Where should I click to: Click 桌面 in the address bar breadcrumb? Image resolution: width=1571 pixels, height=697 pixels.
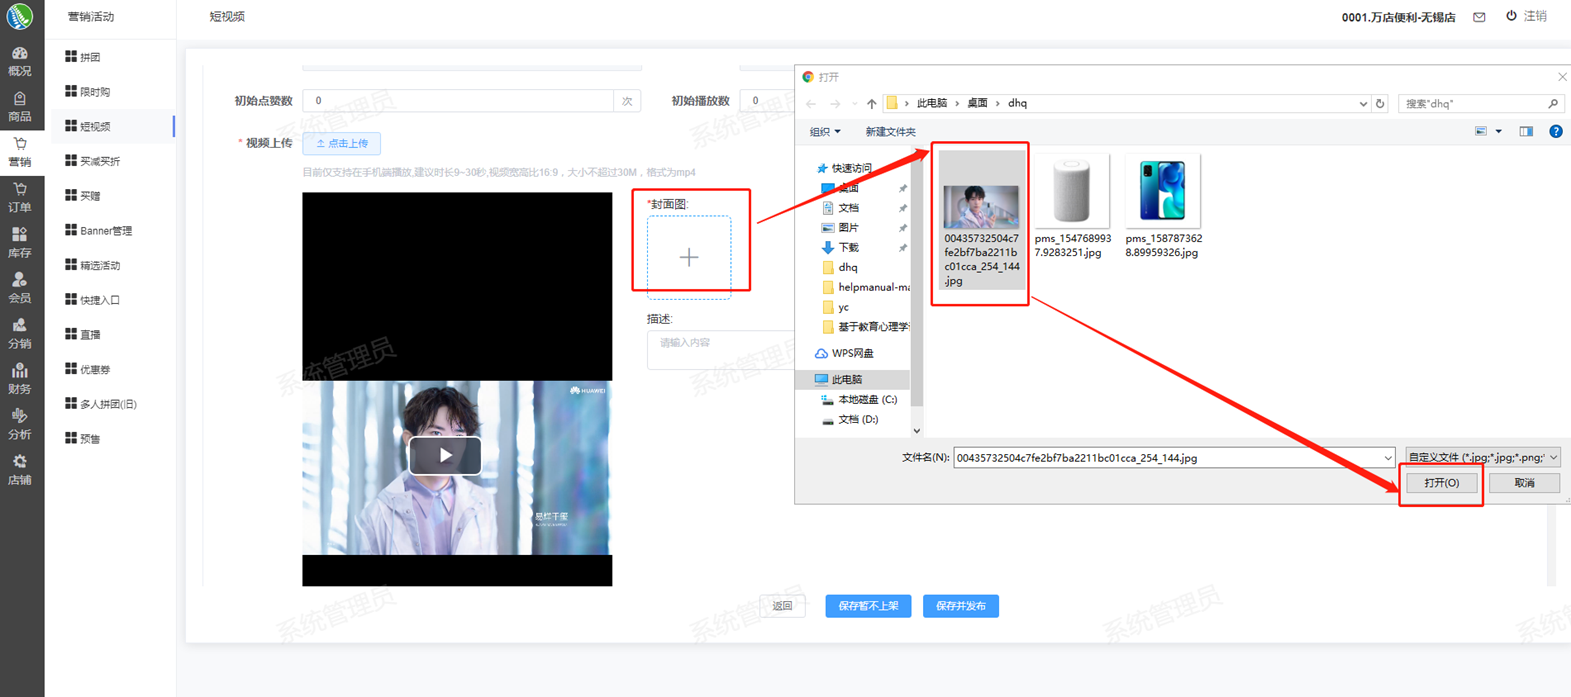977,104
